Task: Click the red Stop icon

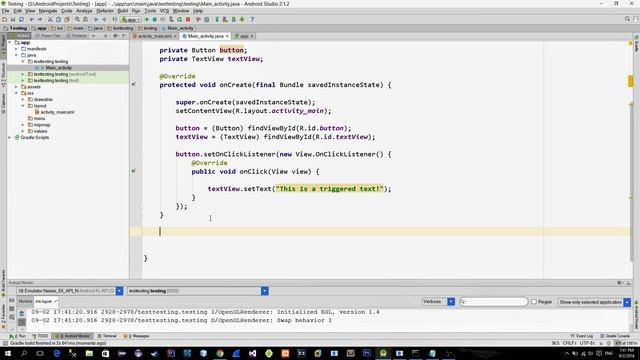Action: pos(188,20)
